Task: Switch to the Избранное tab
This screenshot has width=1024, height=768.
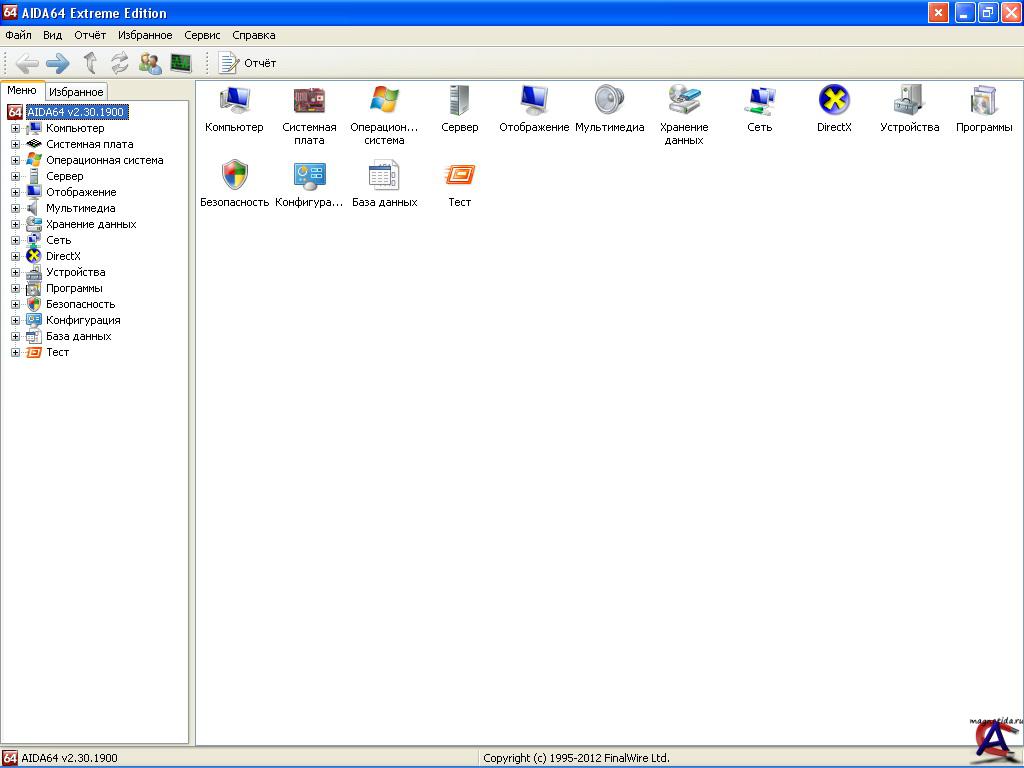Action: tap(76, 92)
